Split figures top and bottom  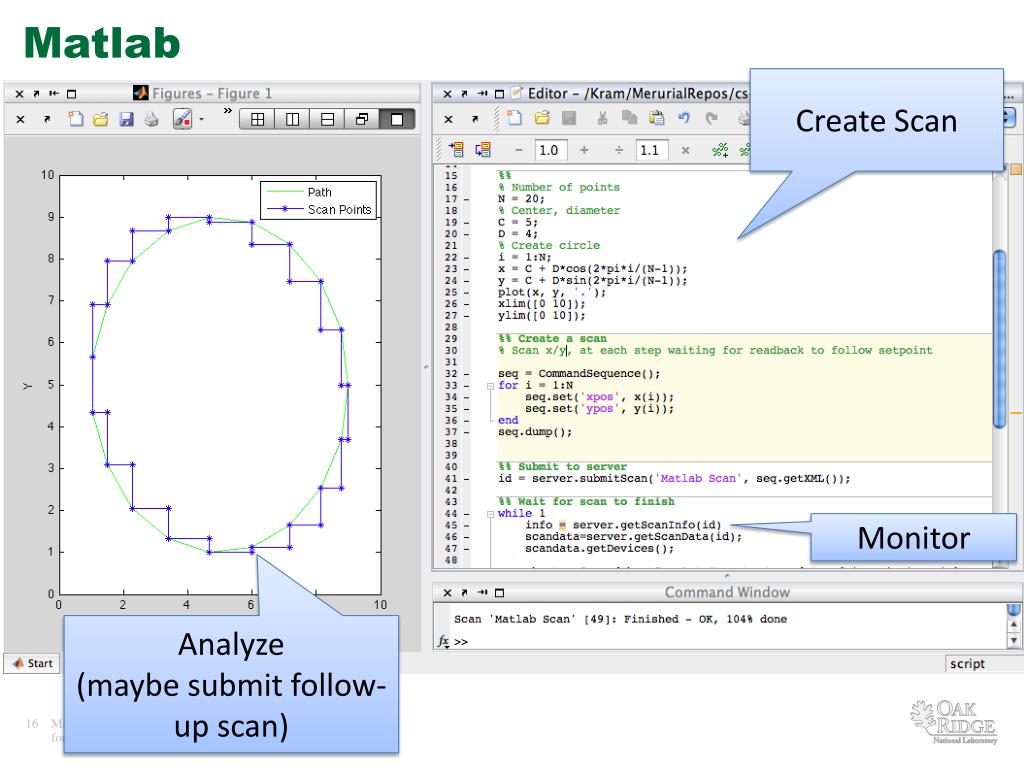click(327, 120)
